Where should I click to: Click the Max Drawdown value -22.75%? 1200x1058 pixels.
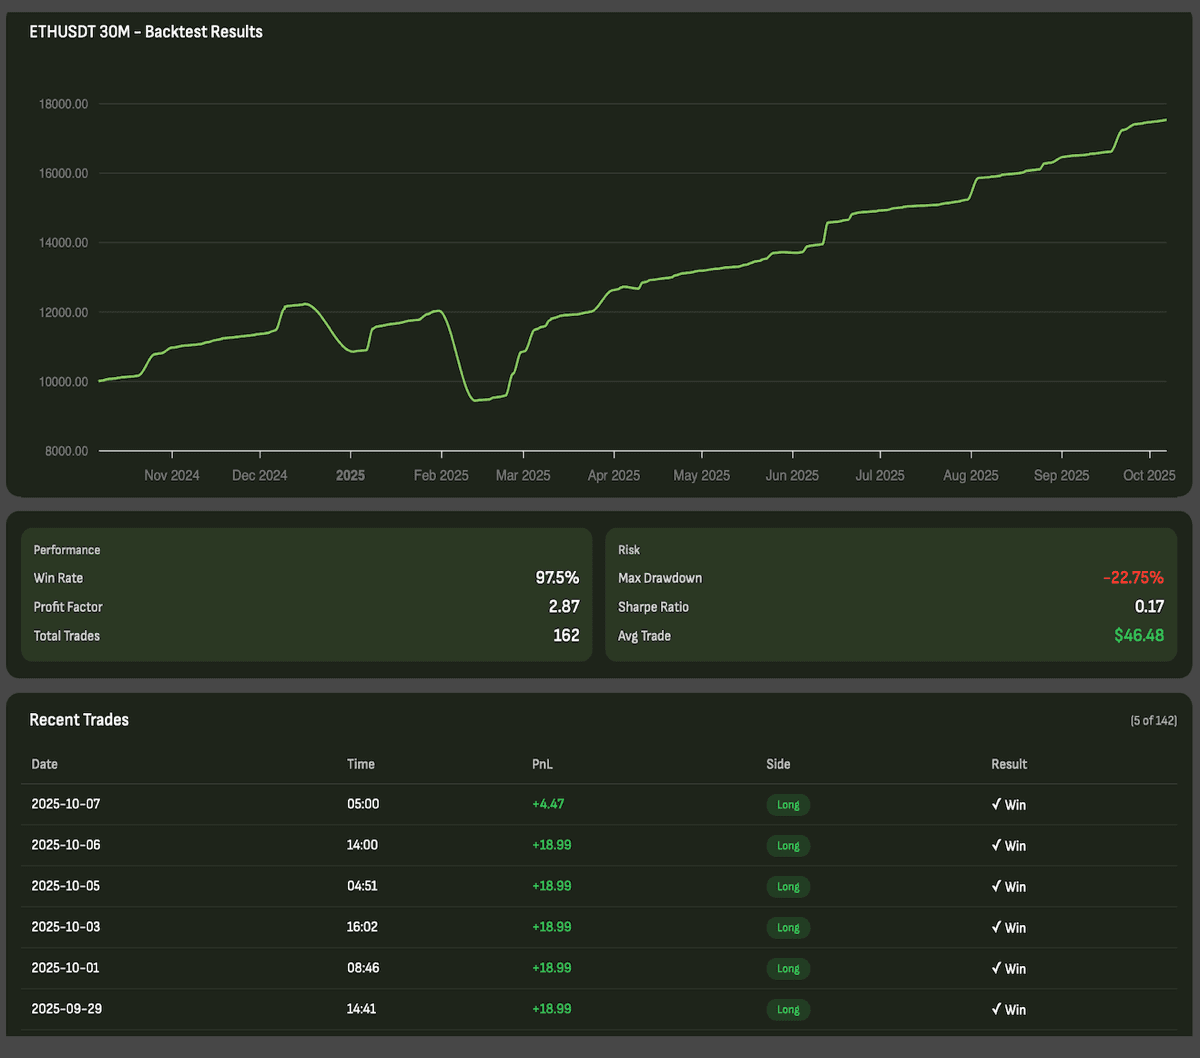tap(1133, 577)
